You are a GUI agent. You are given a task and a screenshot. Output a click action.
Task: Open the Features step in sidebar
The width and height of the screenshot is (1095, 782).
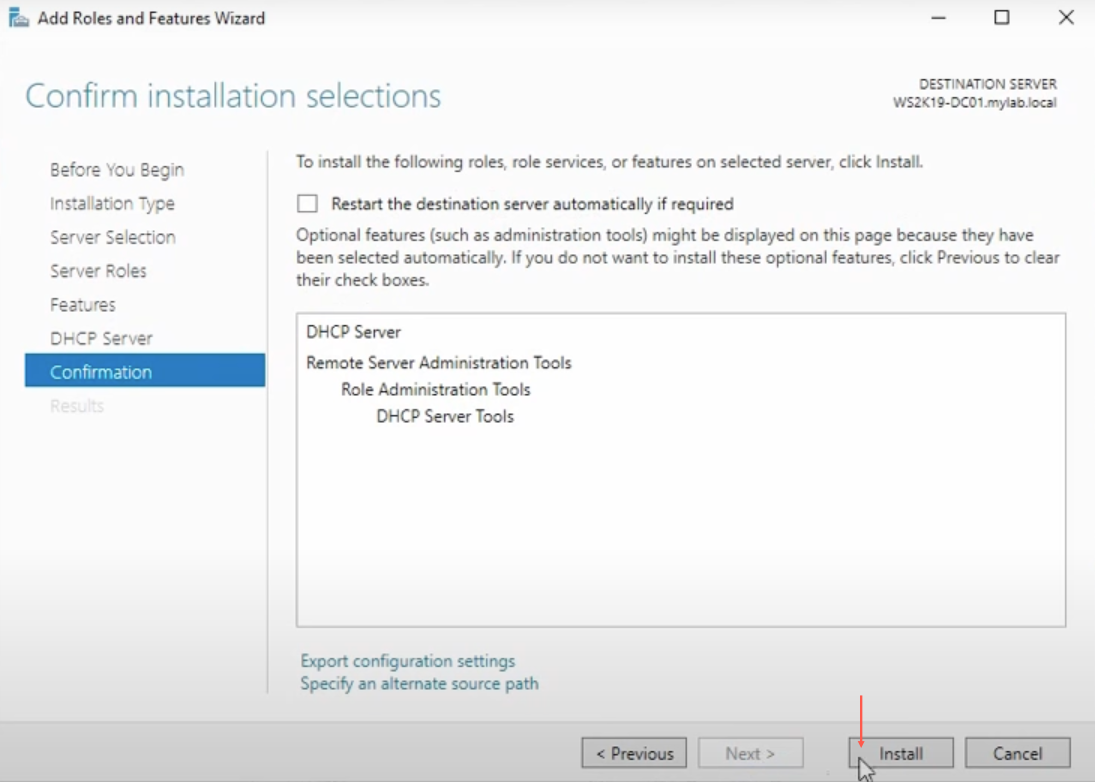83,305
